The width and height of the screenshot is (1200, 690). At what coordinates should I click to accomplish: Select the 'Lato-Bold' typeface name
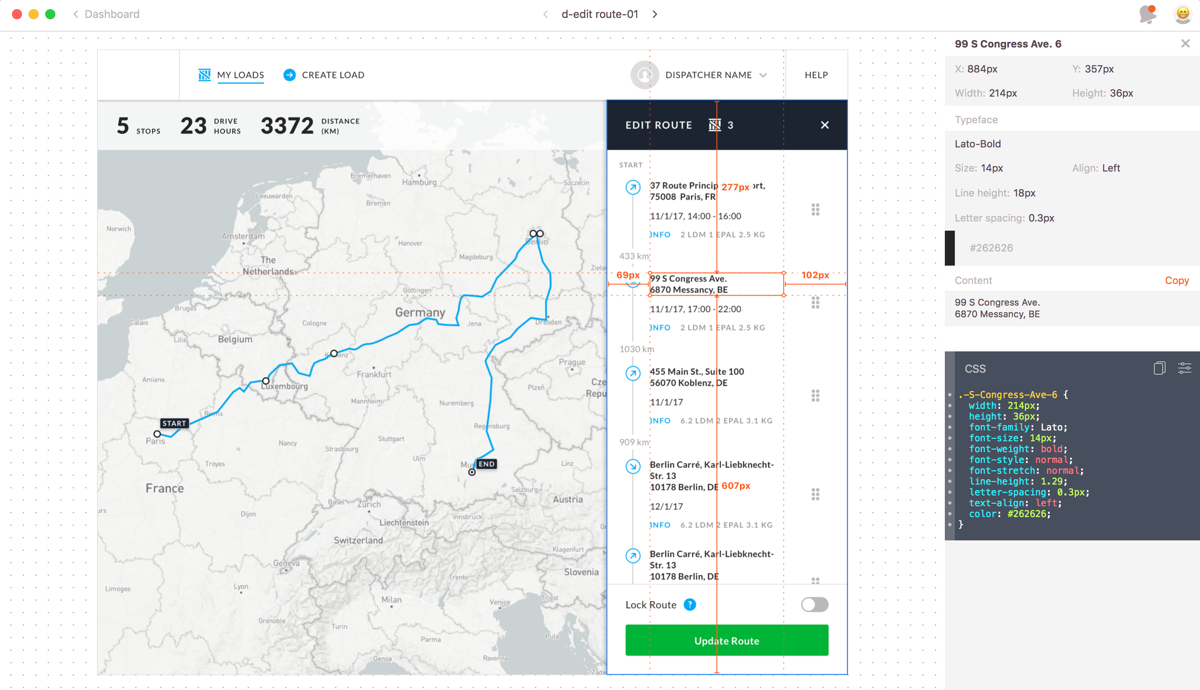(x=978, y=144)
